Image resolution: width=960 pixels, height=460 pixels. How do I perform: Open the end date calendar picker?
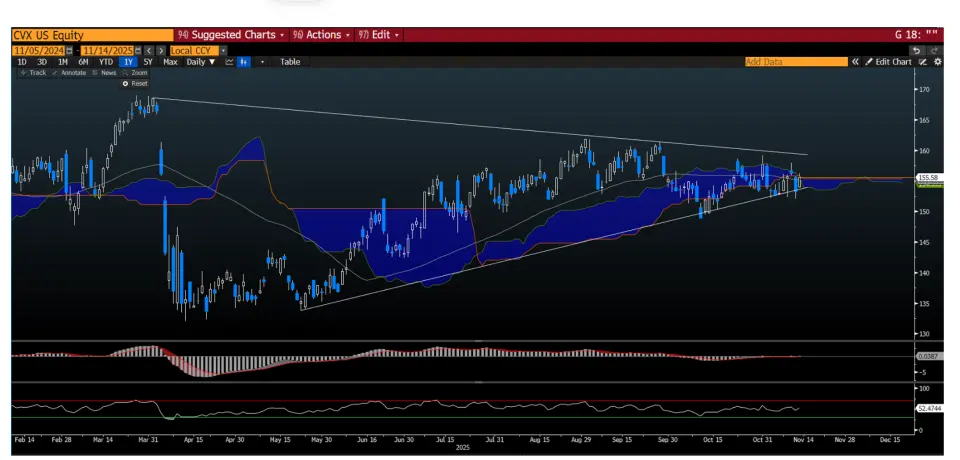click(137, 50)
